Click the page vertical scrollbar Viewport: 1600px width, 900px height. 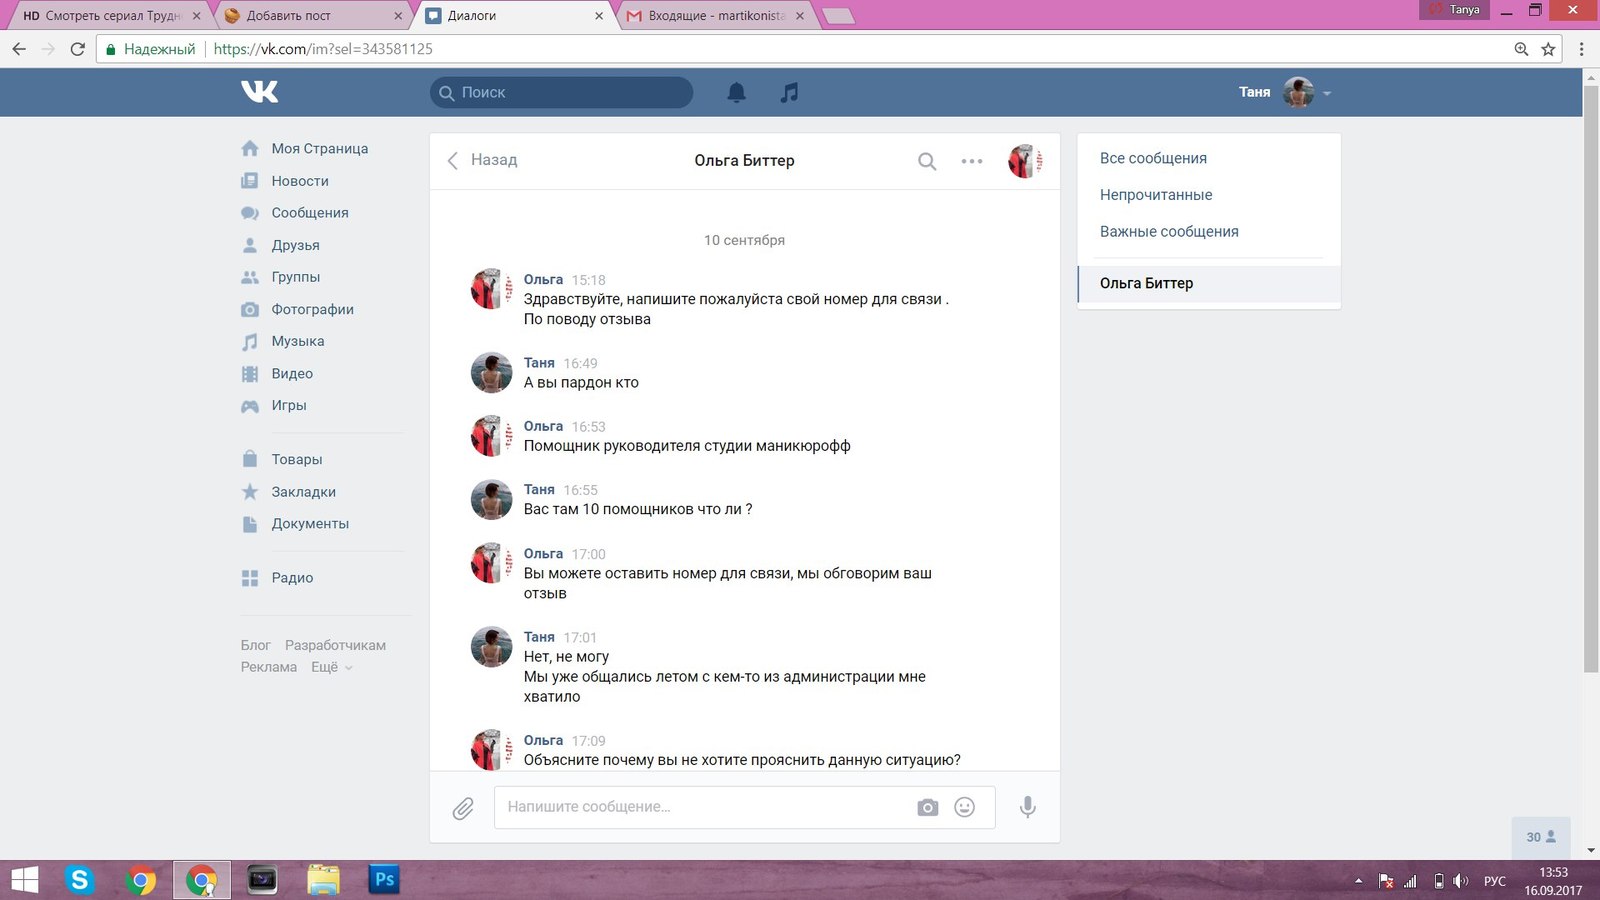(1591, 380)
